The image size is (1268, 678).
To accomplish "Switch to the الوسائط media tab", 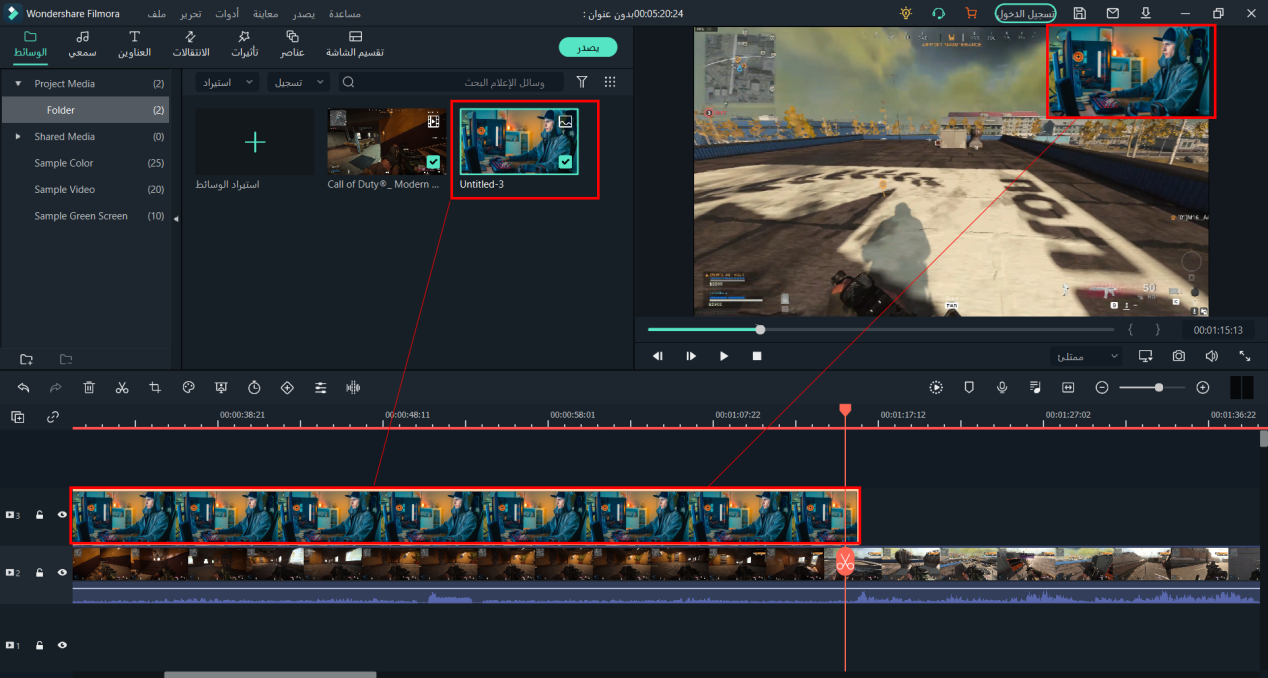I will [30, 44].
